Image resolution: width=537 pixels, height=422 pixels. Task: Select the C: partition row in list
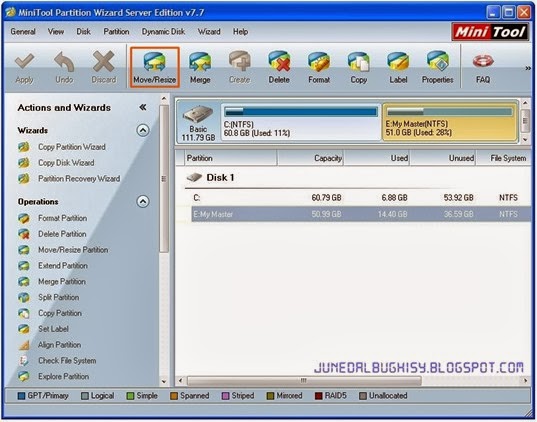click(x=361, y=198)
